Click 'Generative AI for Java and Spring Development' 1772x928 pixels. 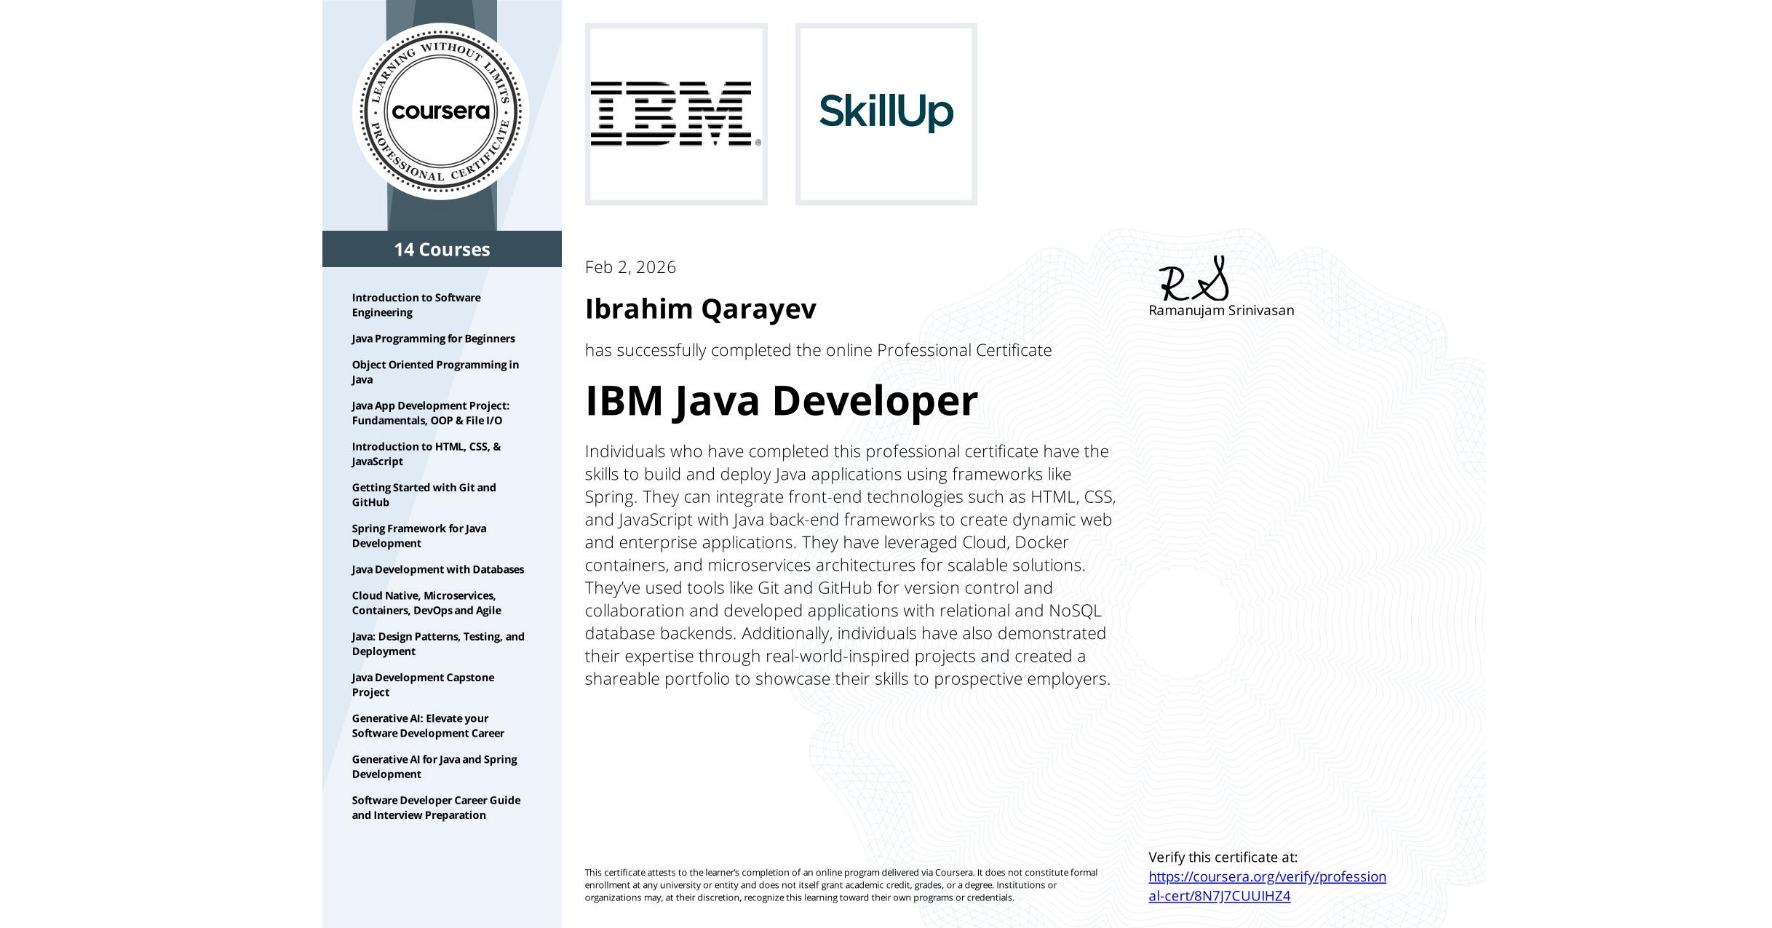coord(434,767)
